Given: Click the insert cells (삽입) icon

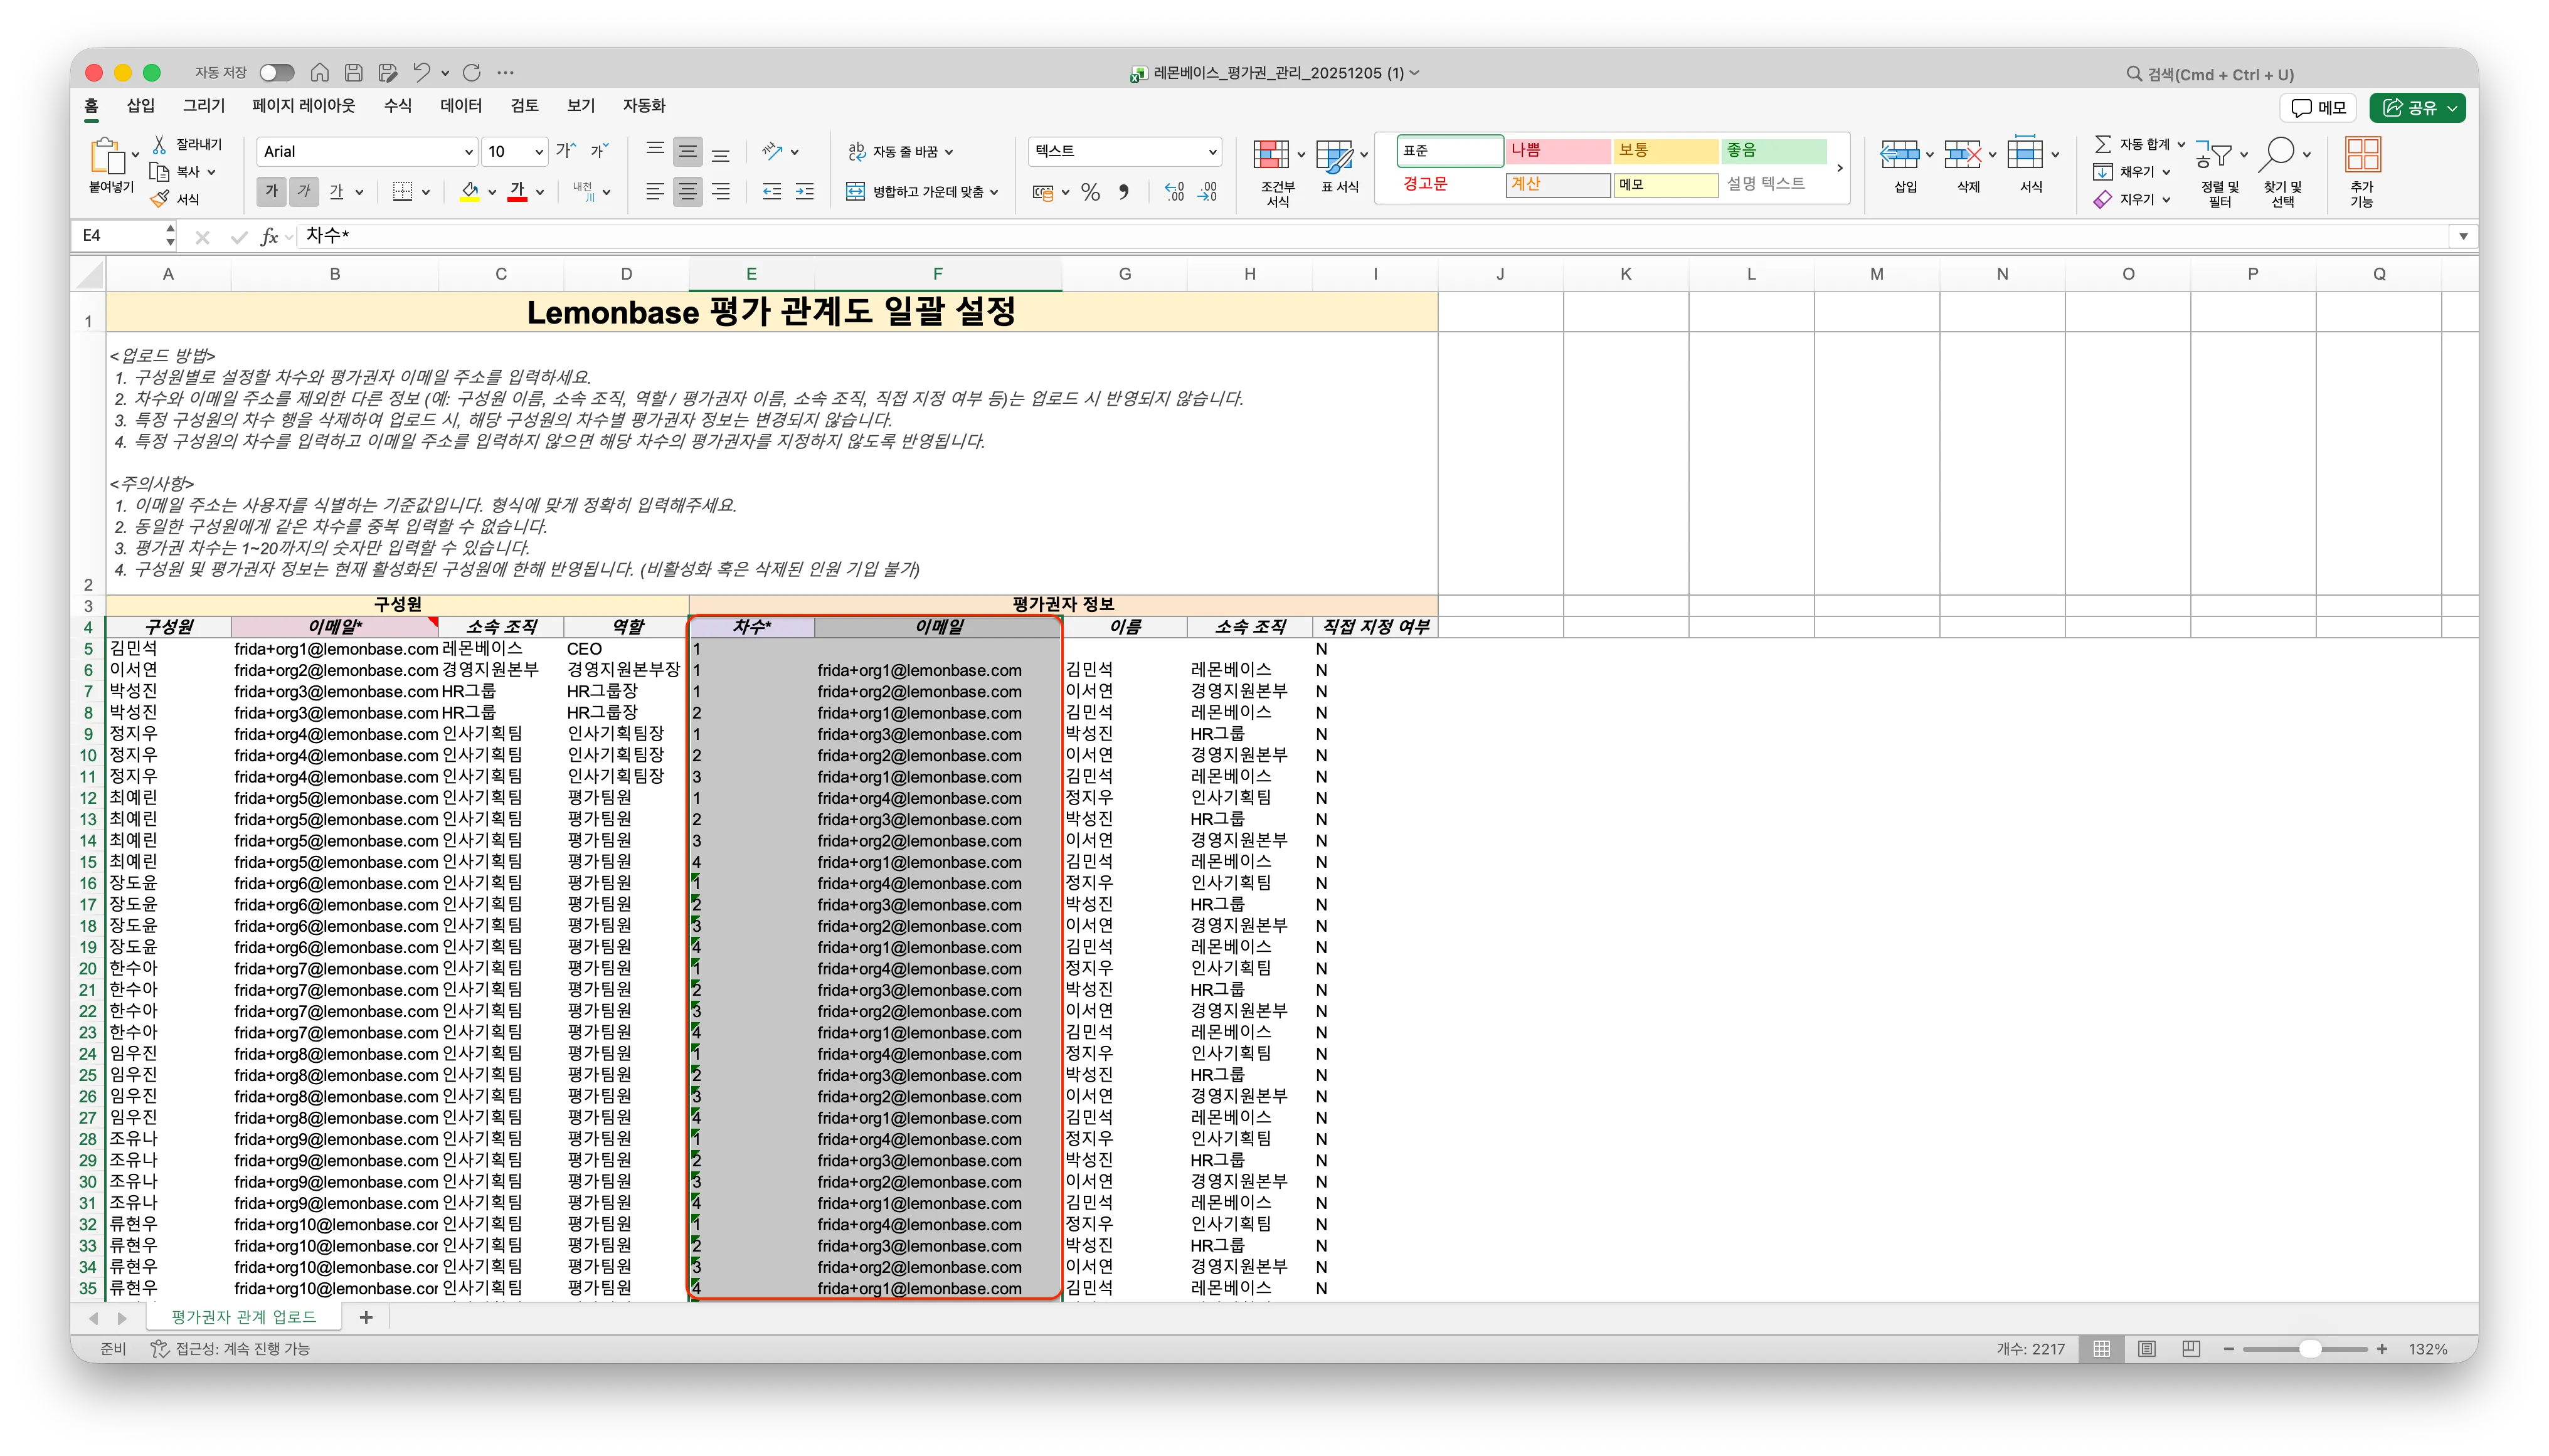Looking at the screenshot, I should tap(1899, 155).
